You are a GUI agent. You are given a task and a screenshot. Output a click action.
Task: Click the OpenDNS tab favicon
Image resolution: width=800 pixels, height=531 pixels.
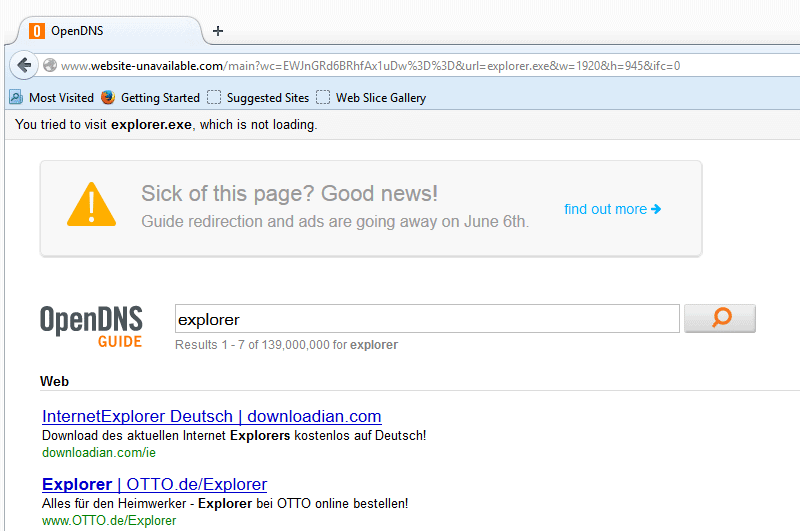(37, 31)
